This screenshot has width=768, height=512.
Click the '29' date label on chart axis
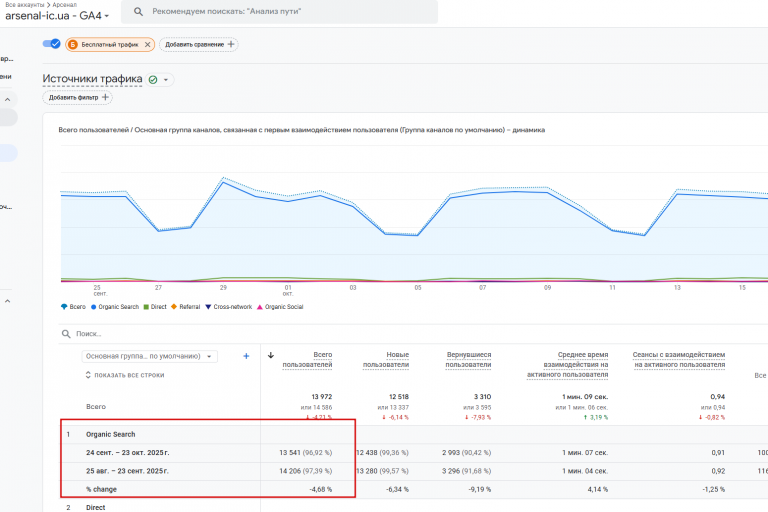223,288
